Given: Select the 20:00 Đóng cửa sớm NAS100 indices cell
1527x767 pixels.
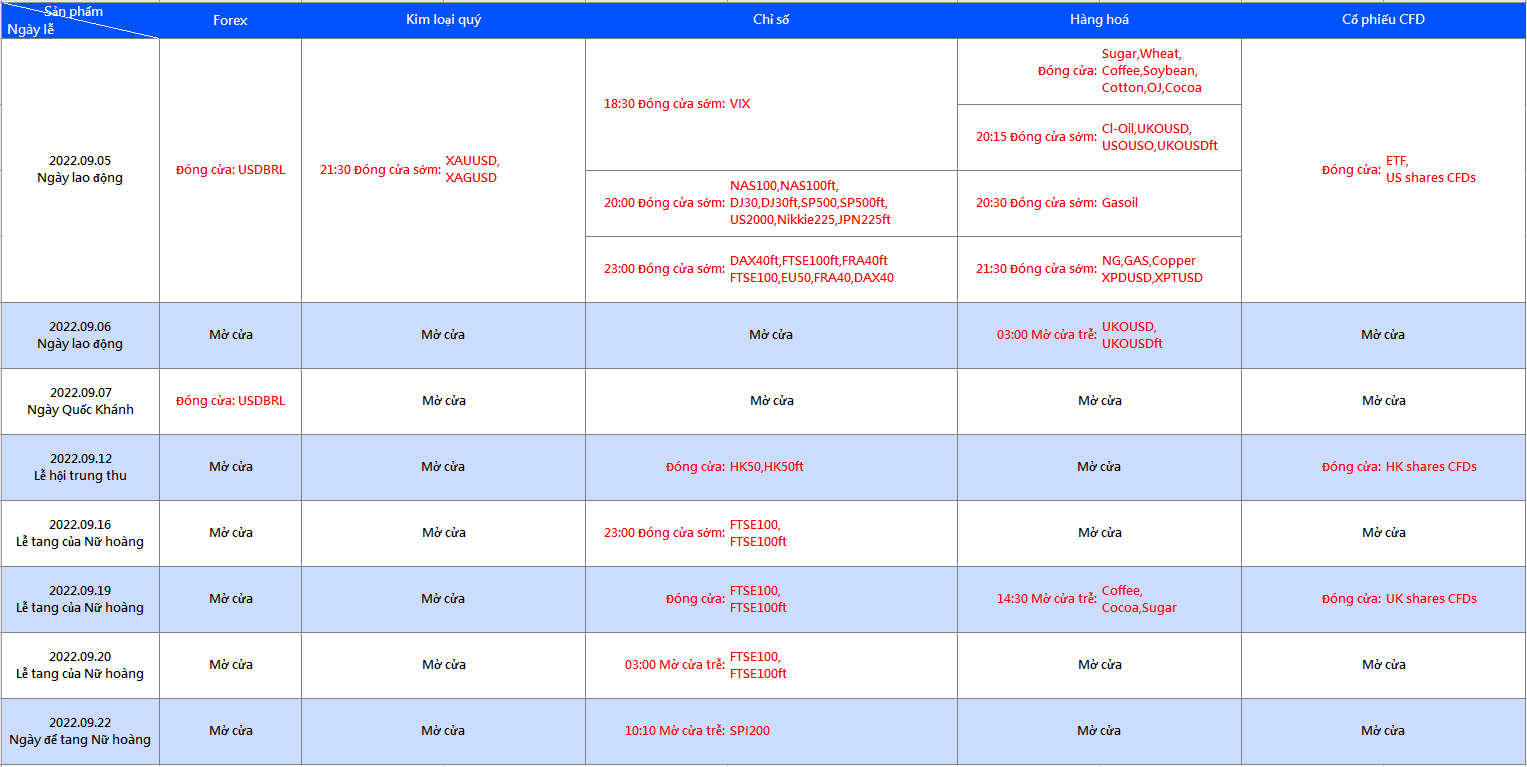Looking at the screenshot, I should point(771,203).
